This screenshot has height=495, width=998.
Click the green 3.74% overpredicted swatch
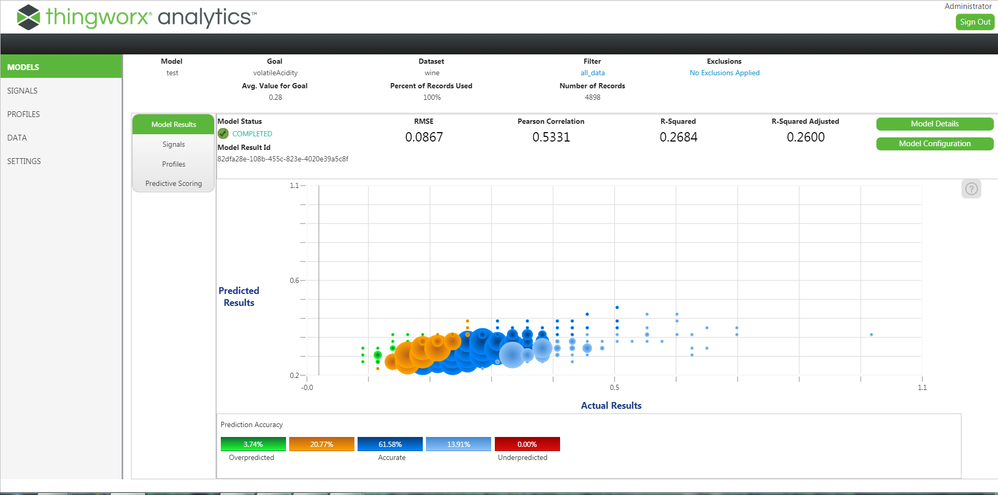[253, 444]
